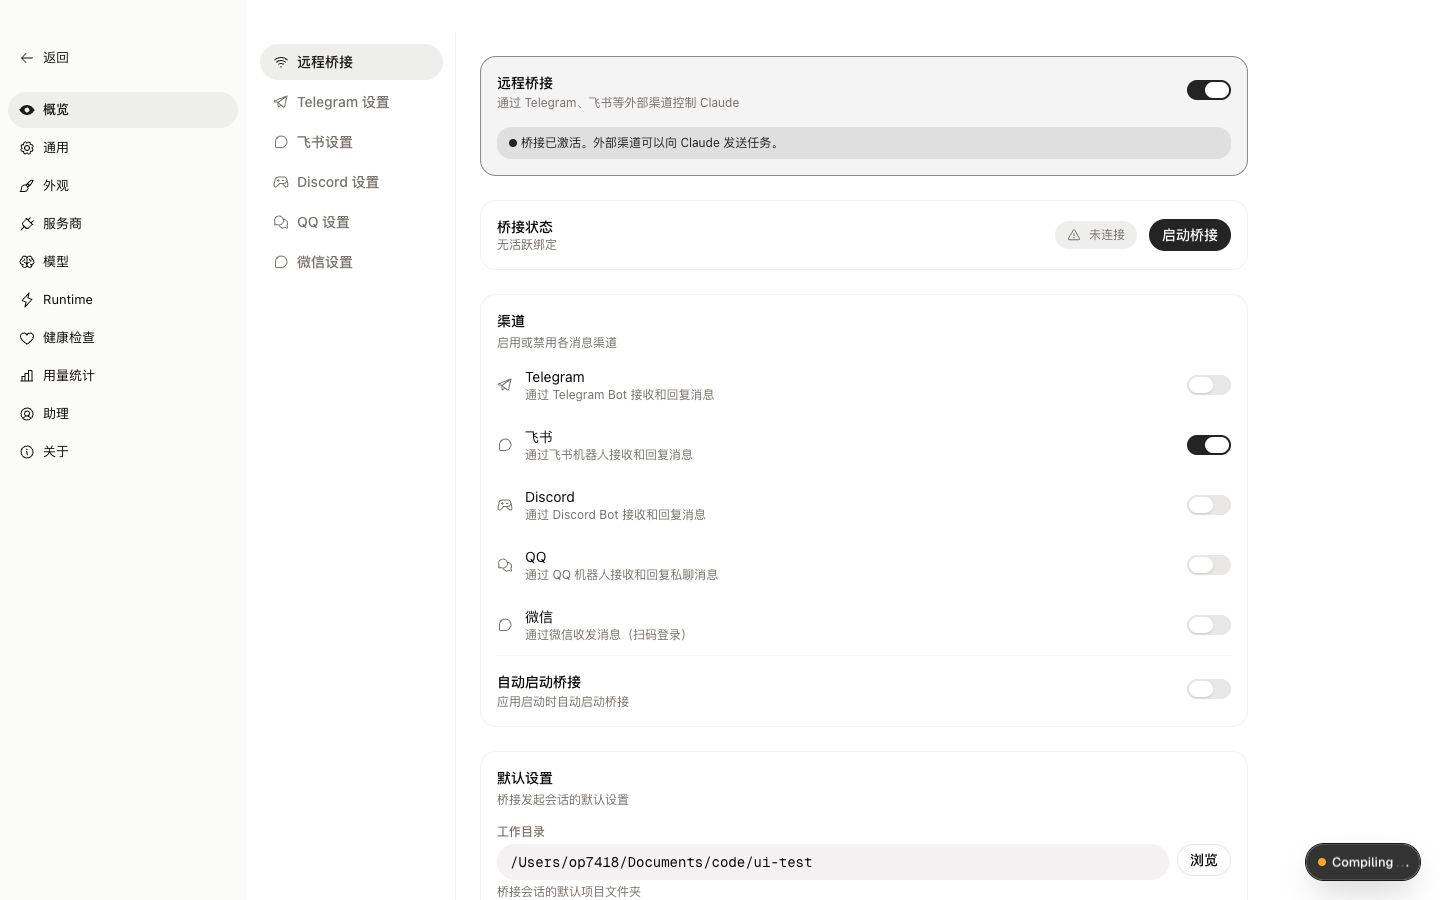Click the gamepad icon beside Discord 设置
Screen dimensions: 1440x900
(x=281, y=182)
